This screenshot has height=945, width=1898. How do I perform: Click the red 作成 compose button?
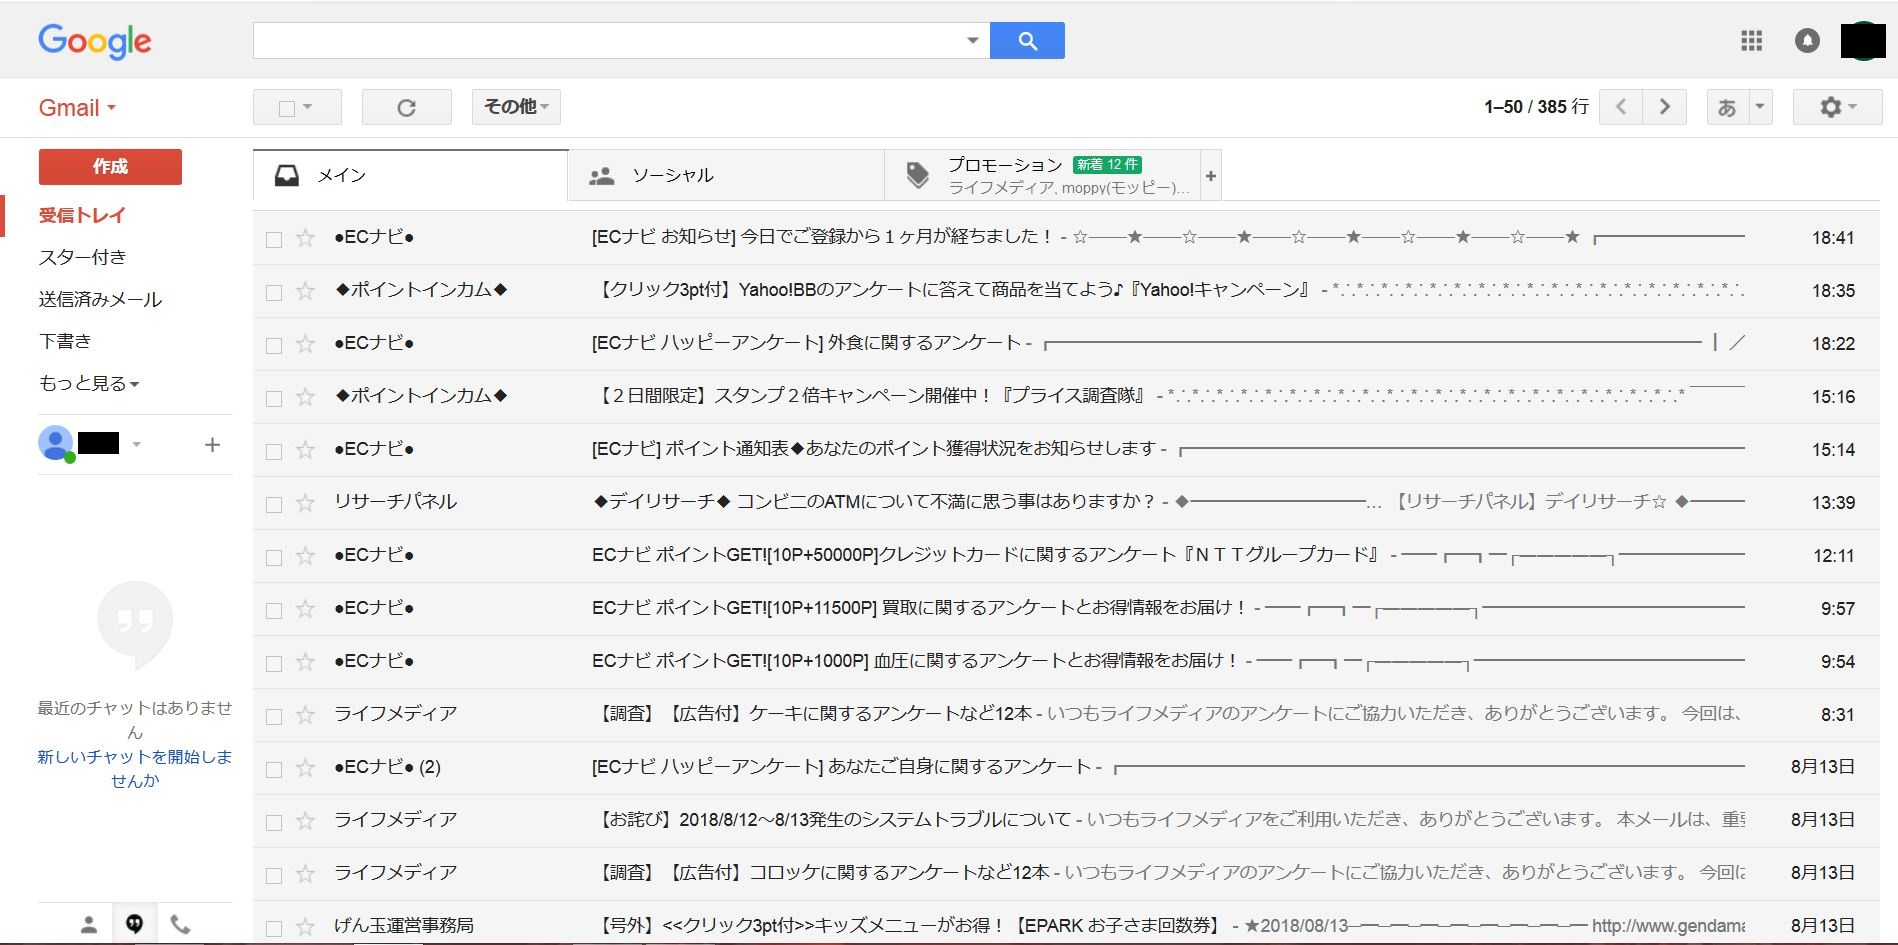click(x=110, y=167)
